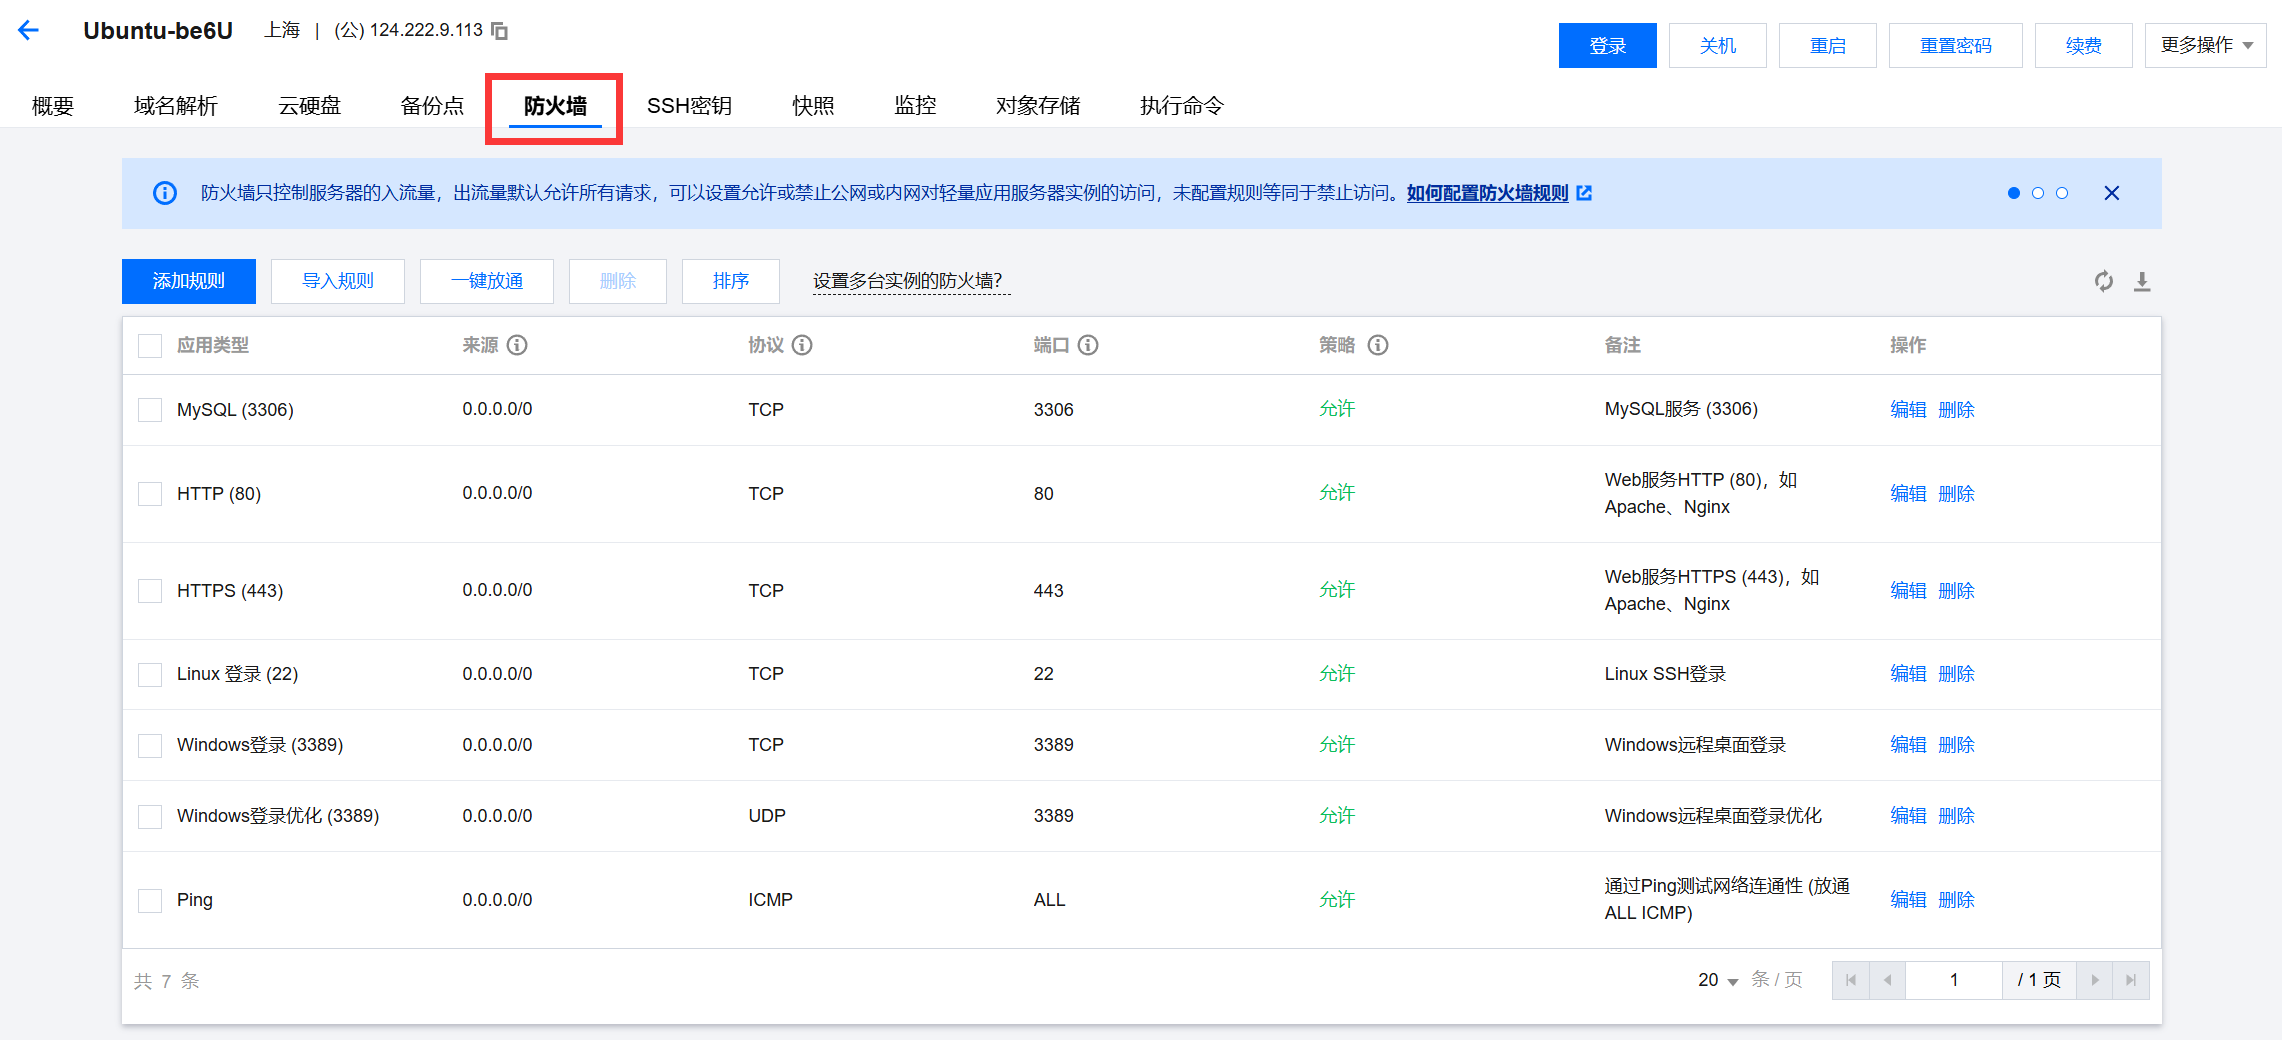
Task: Switch to the 域名解析 tab
Action: click(x=176, y=105)
